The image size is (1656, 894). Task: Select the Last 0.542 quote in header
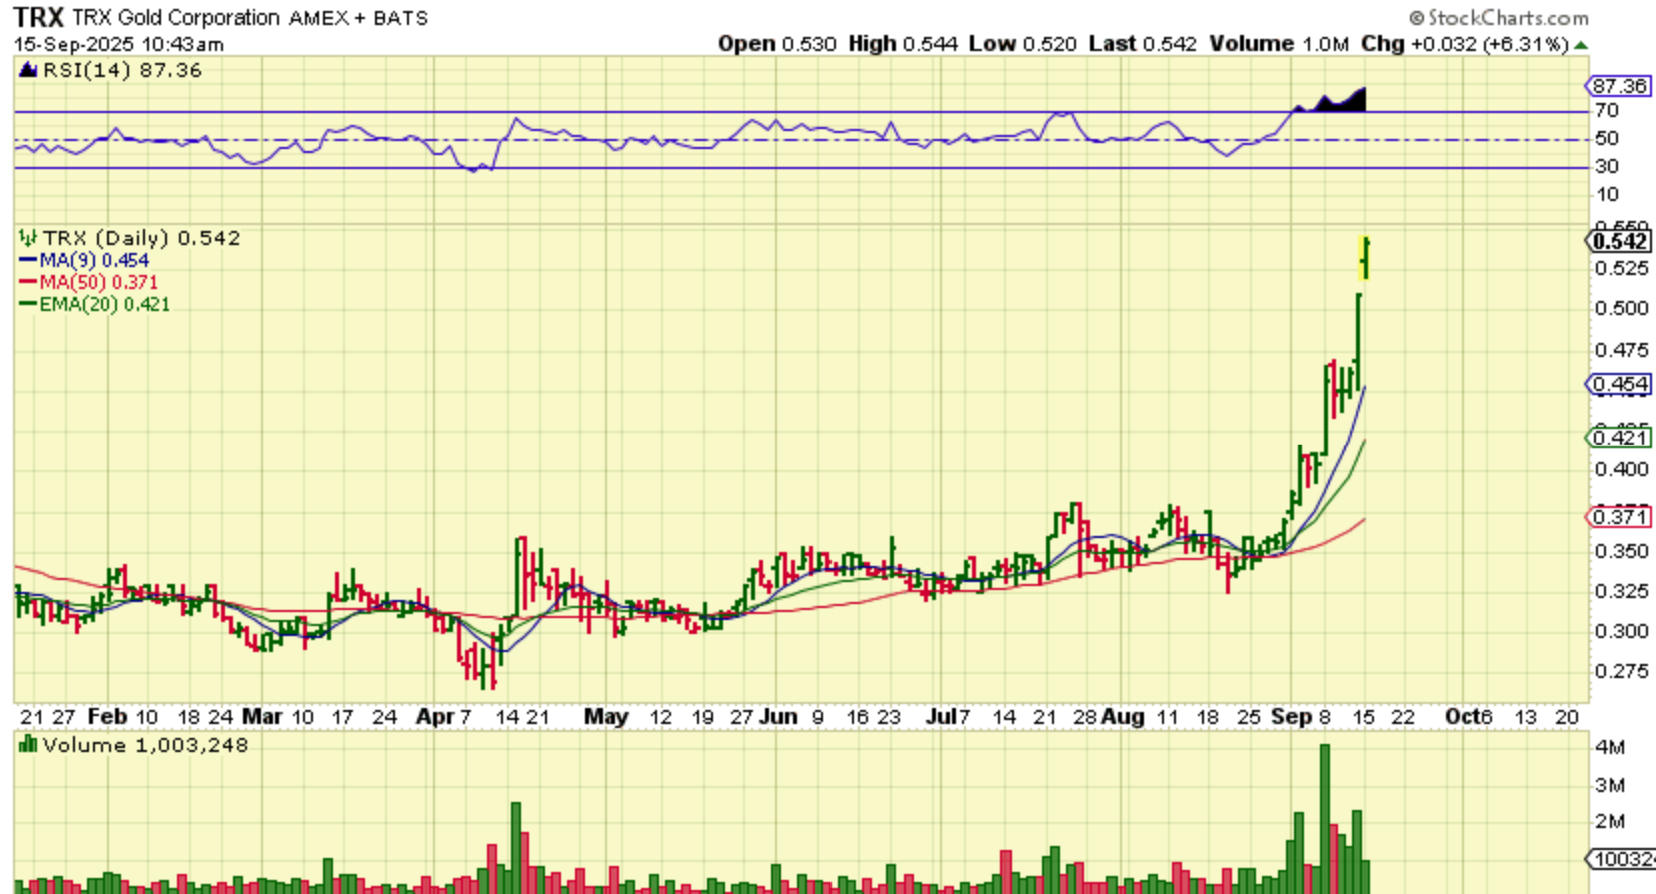coord(1143,44)
